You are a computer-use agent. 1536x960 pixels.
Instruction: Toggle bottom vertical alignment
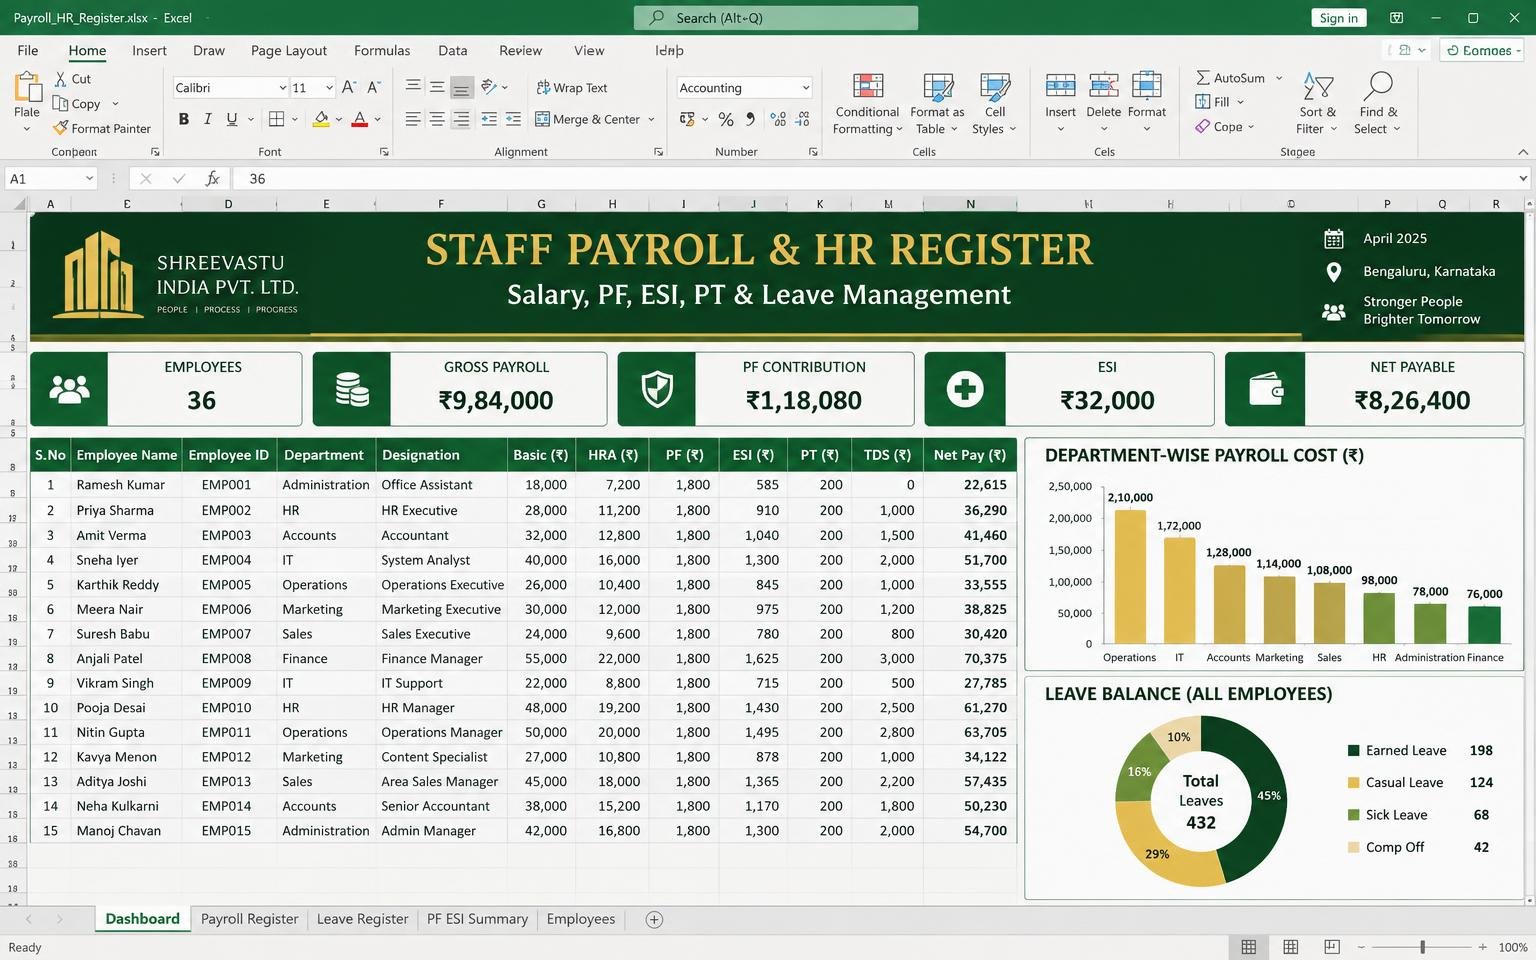[461, 87]
